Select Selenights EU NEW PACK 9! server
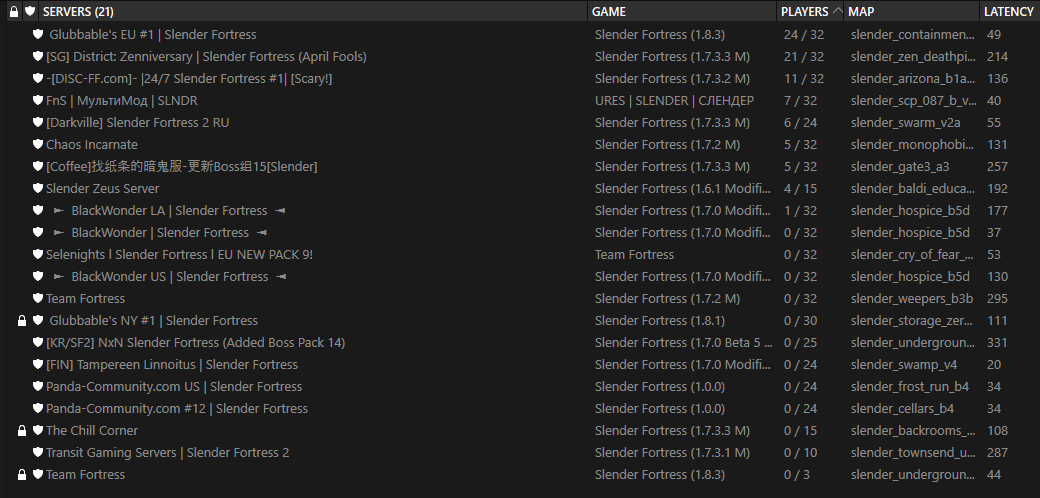Viewport: 1040px width, 498px height. point(179,255)
